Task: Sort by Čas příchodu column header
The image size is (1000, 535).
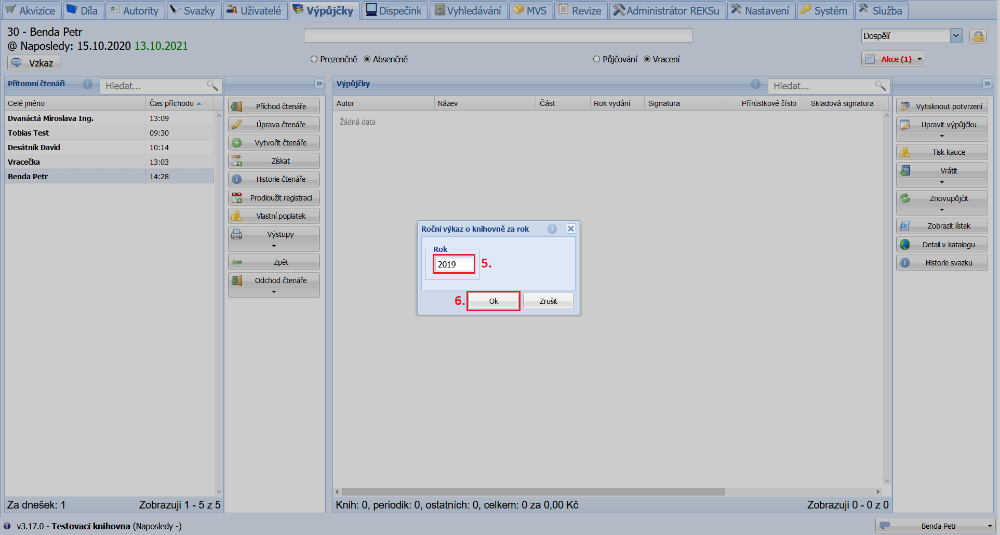Action: tap(175, 103)
